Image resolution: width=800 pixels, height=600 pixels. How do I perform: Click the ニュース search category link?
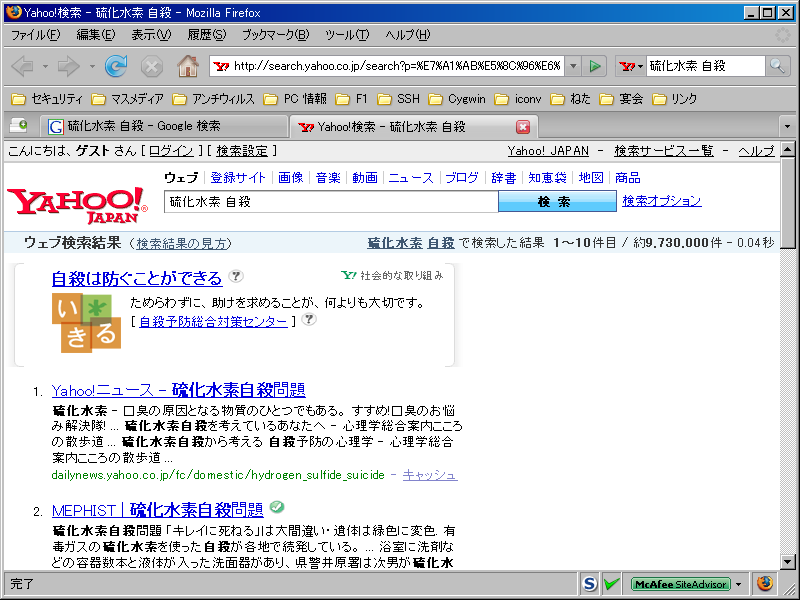(x=411, y=178)
